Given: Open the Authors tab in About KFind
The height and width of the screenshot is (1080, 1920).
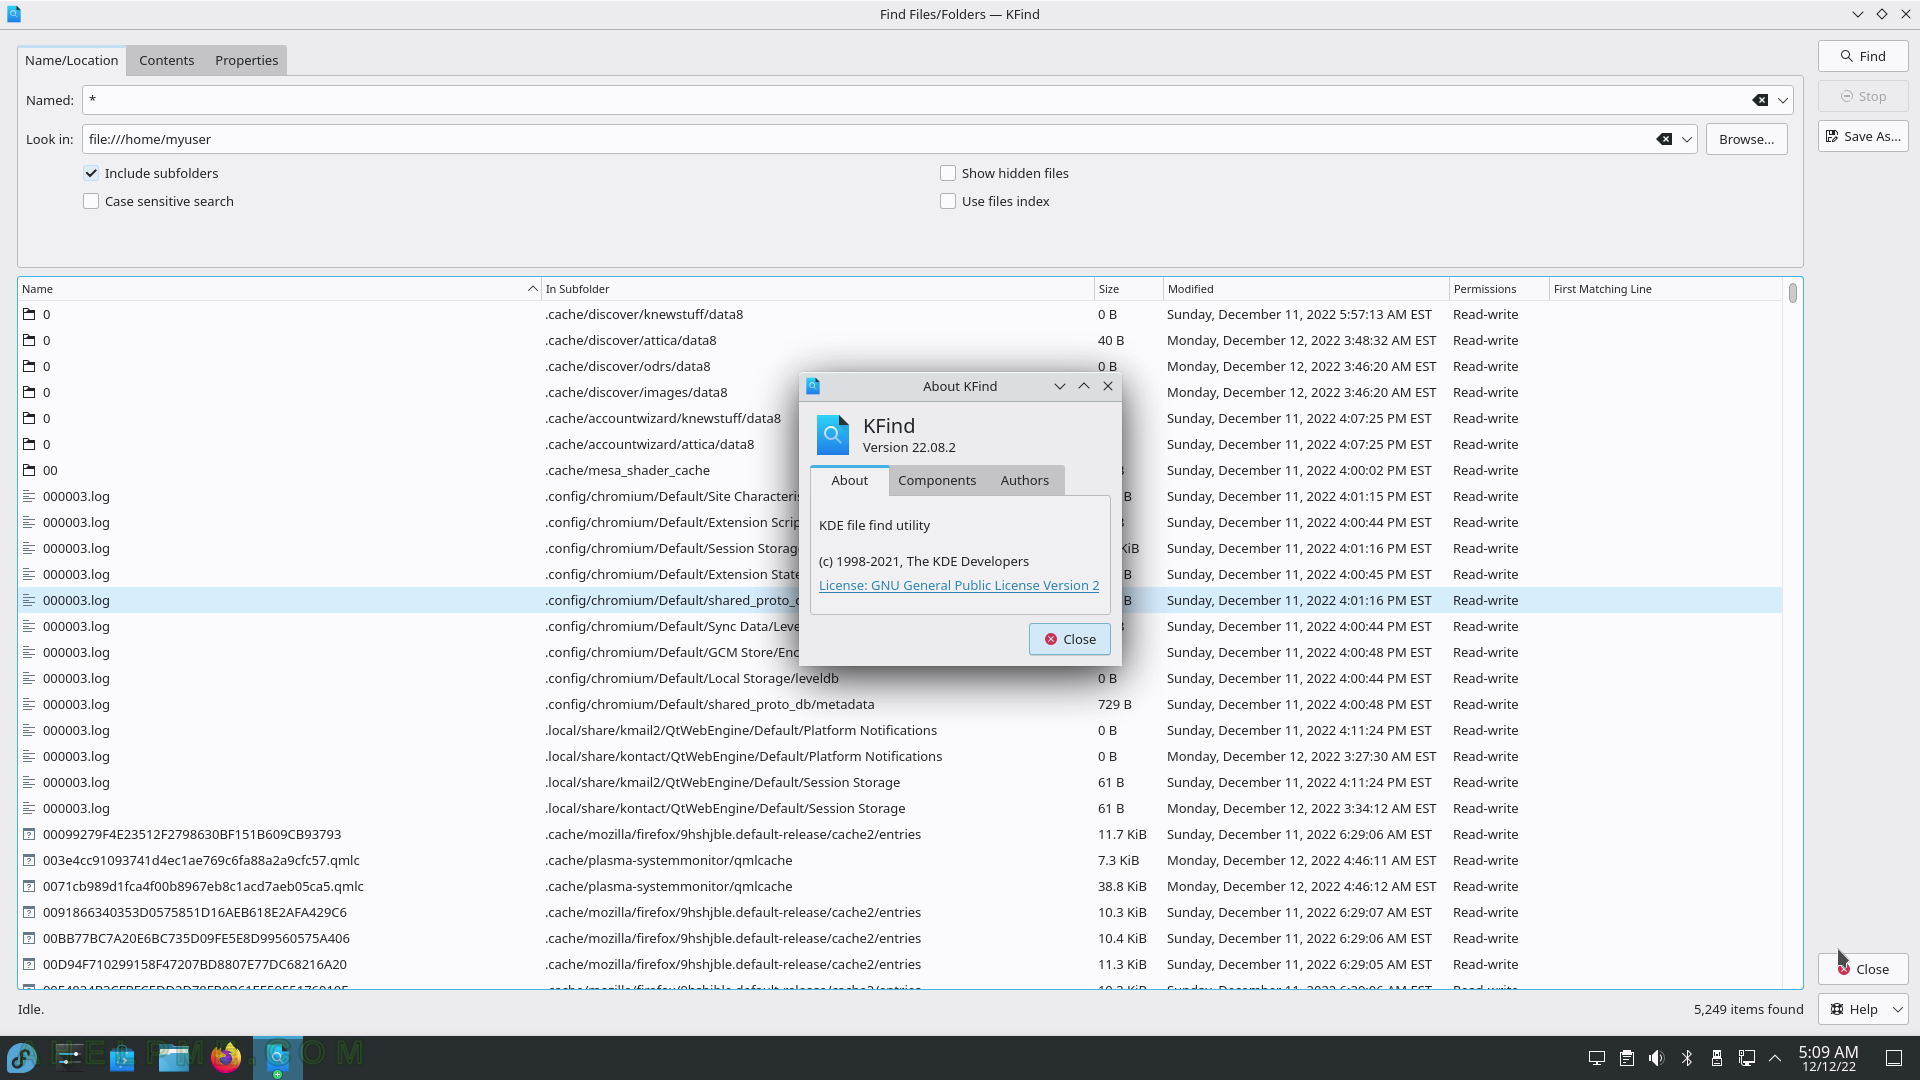Looking at the screenshot, I should point(1024,480).
